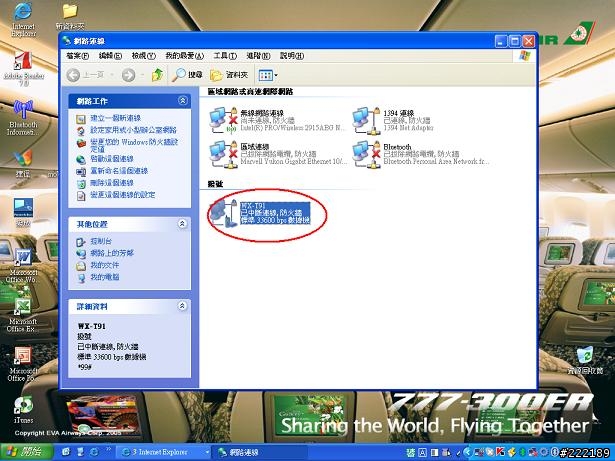
Task: Select the Adobe Reader 7.0 desktop icon
Action: (x=24, y=68)
